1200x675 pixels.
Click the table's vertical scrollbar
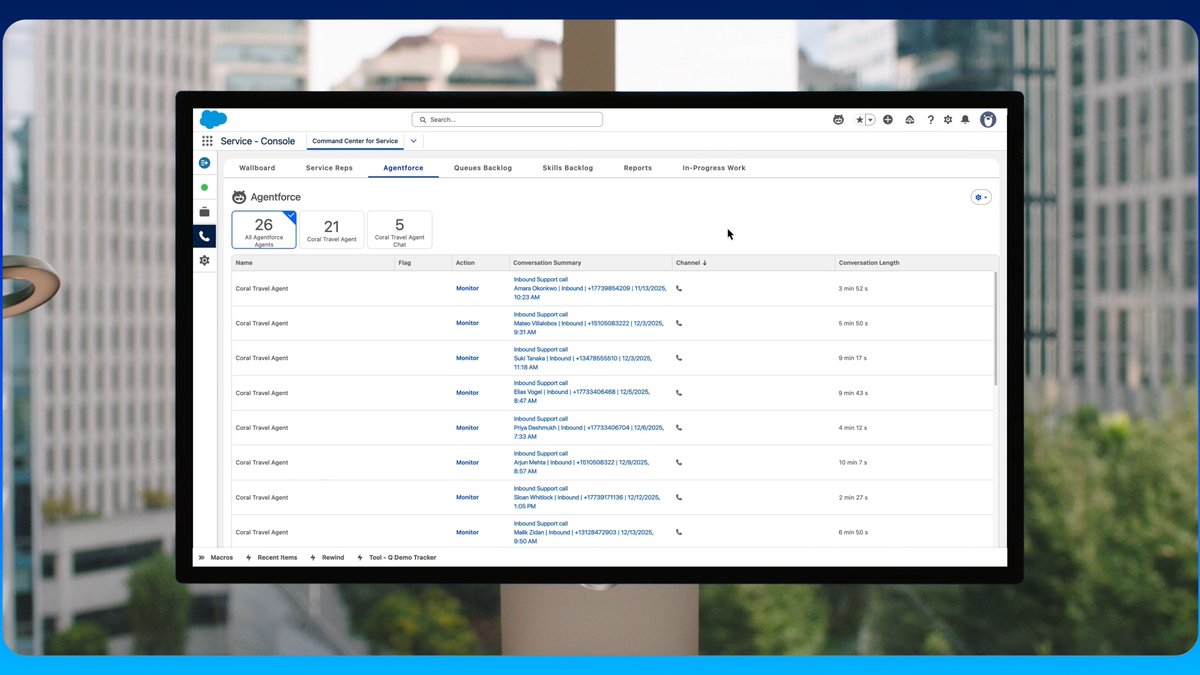pyautogui.click(x=995, y=329)
